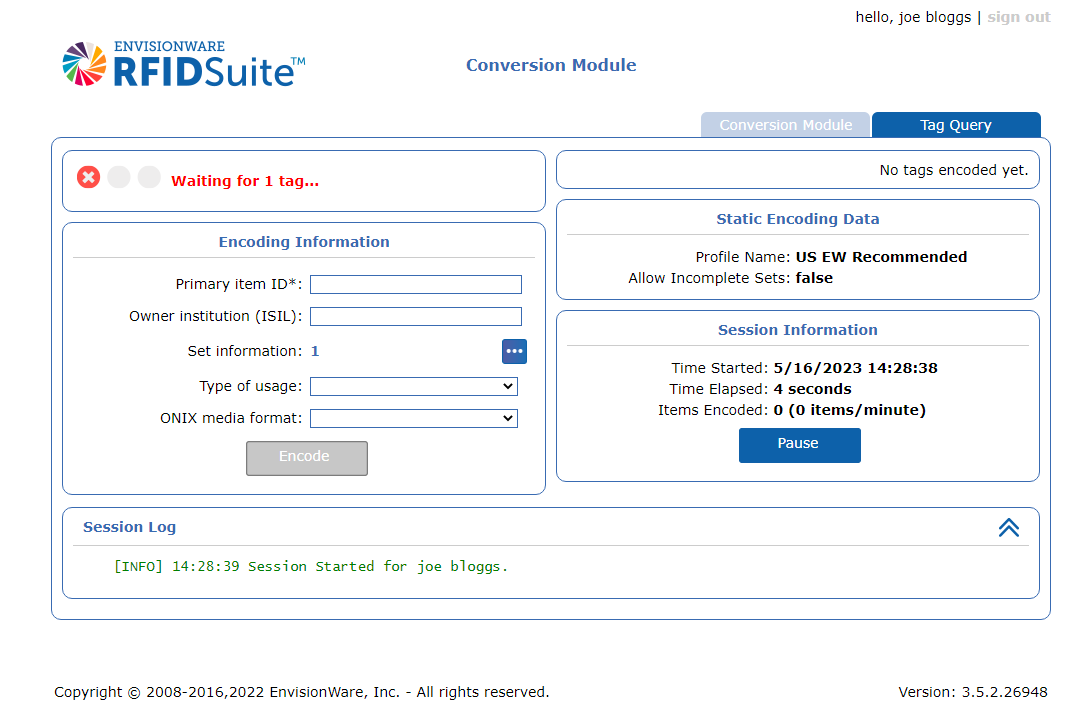Click profile name 'US EW Recommended'
1088x715 pixels.
pos(881,257)
